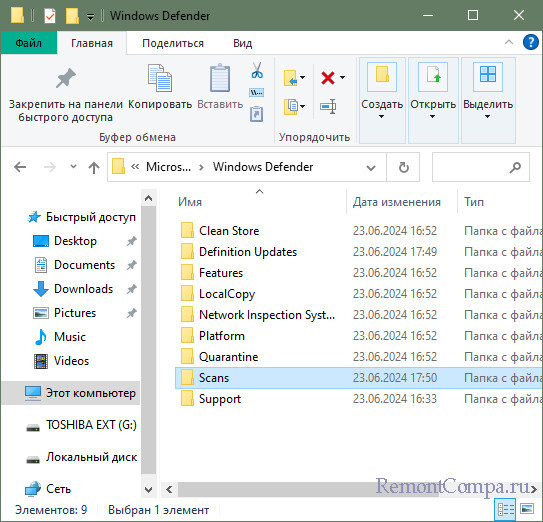Viewport: 543px width, 522px height.
Task: Collapse the ribbon with the chevron
Action: pos(509,43)
